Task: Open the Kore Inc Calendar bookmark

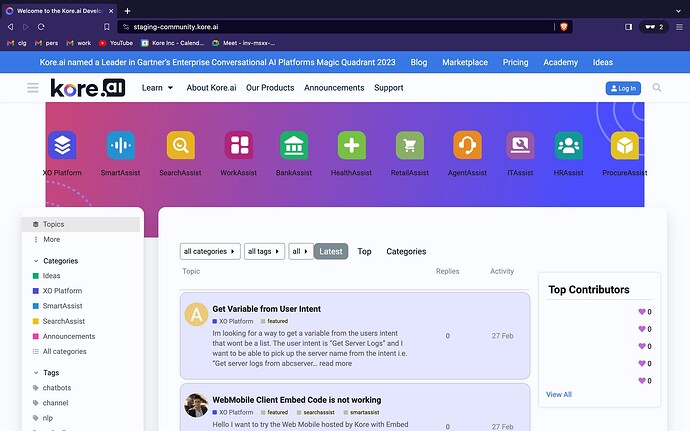Action: pyautogui.click(x=172, y=43)
